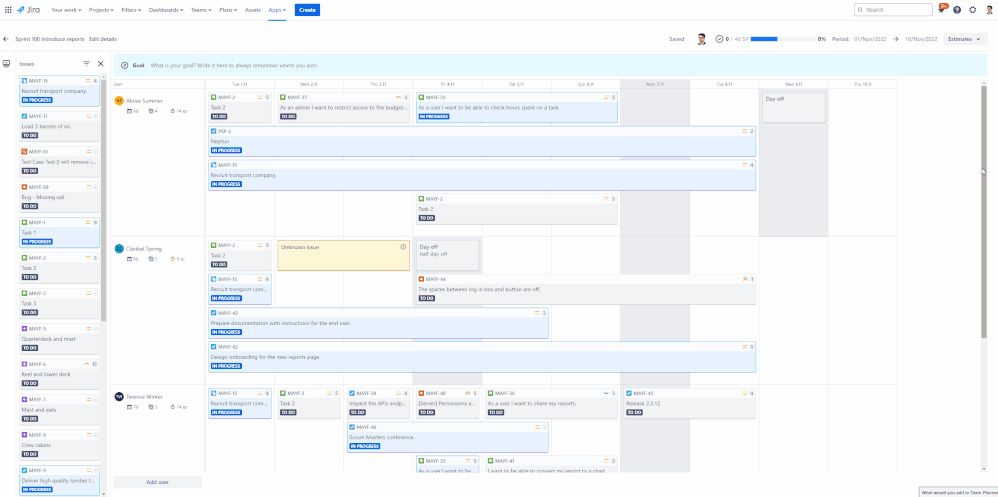Click the sprint owner avatar next to Saved
998x497 pixels.
[701, 39]
